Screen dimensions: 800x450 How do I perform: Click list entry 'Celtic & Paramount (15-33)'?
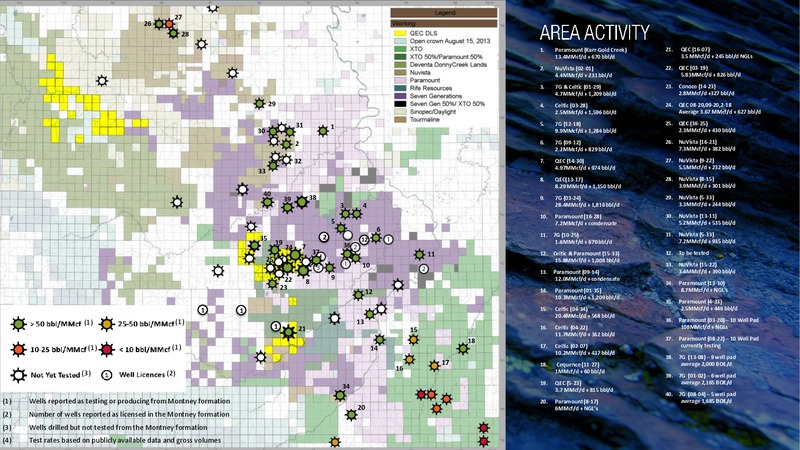point(587,254)
